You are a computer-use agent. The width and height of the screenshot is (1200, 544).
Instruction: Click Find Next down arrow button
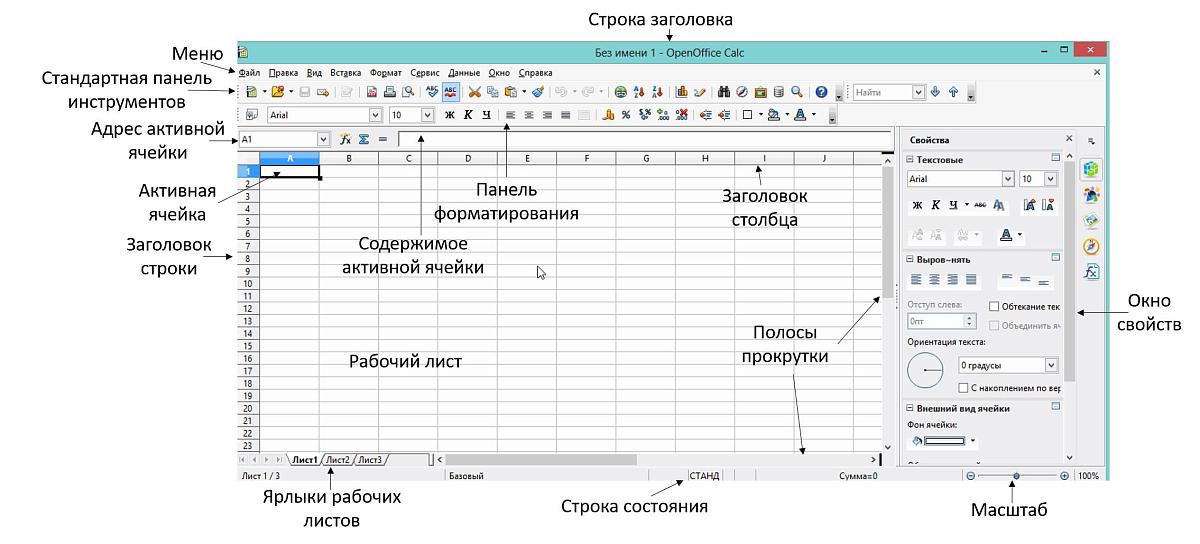click(x=935, y=92)
